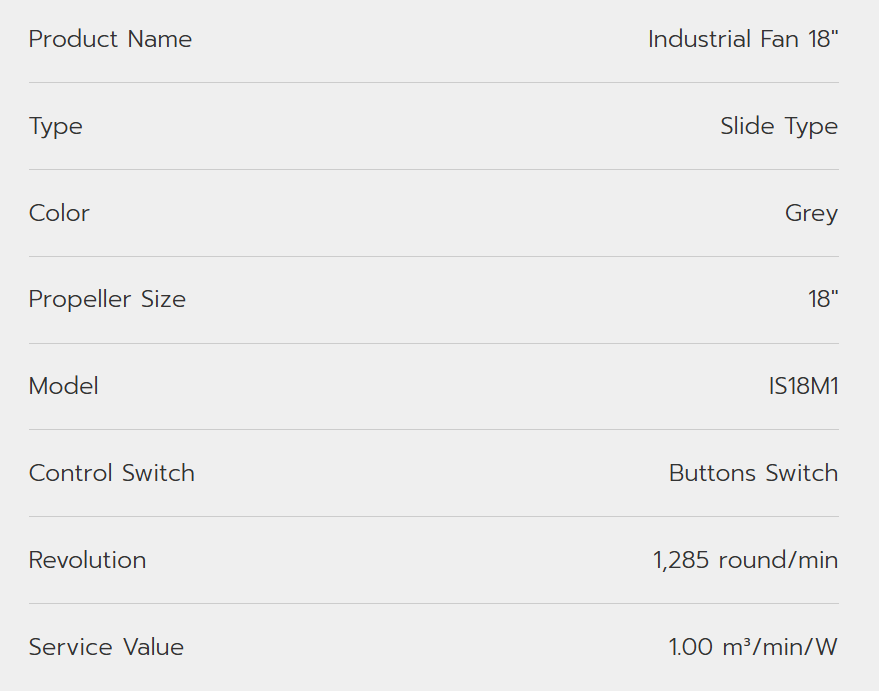Select the model number IS18M1

tap(803, 387)
